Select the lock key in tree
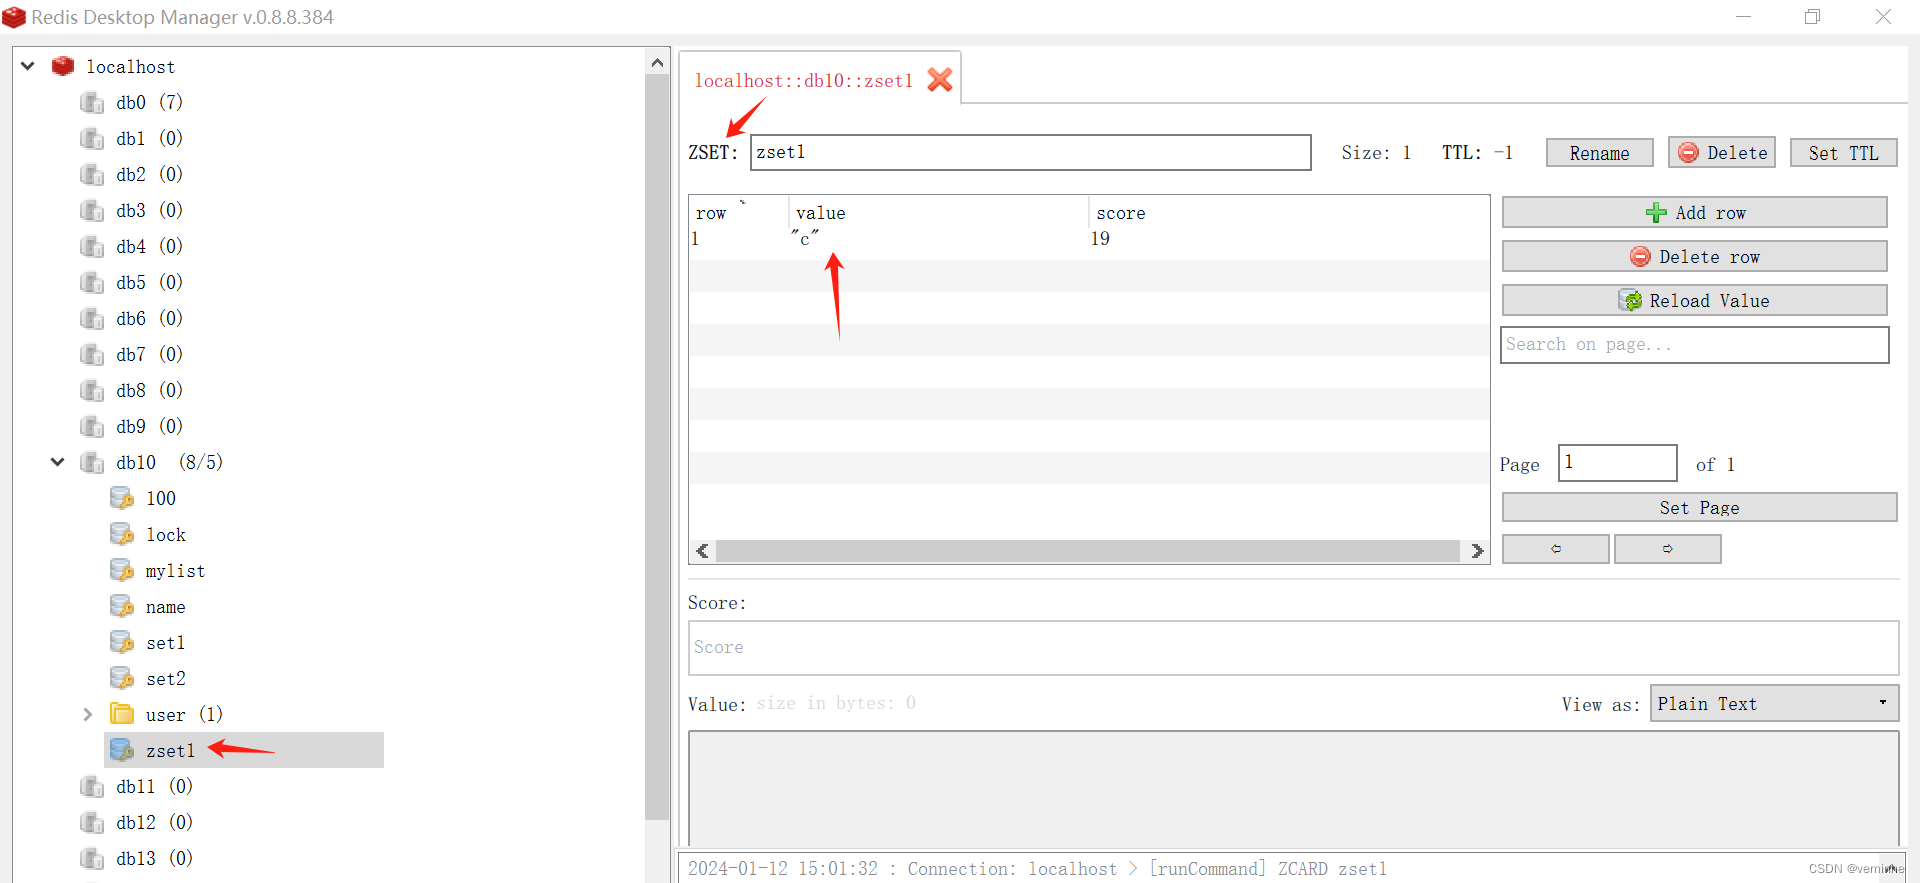This screenshot has height=883, width=1920. (x=166, y=535)
